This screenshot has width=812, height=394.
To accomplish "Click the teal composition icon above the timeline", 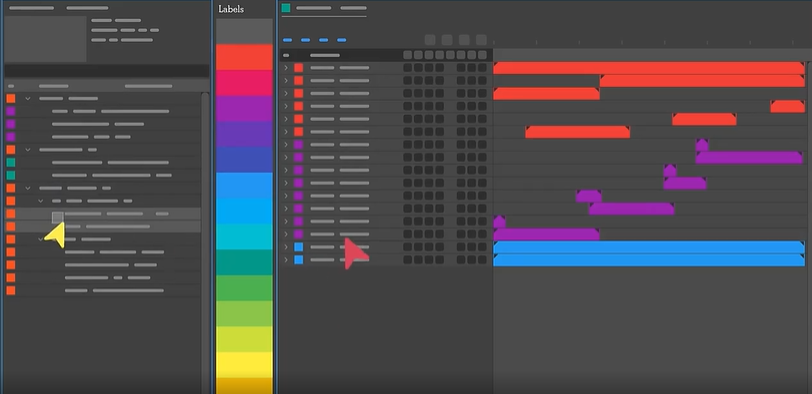I will click(286, 8).
